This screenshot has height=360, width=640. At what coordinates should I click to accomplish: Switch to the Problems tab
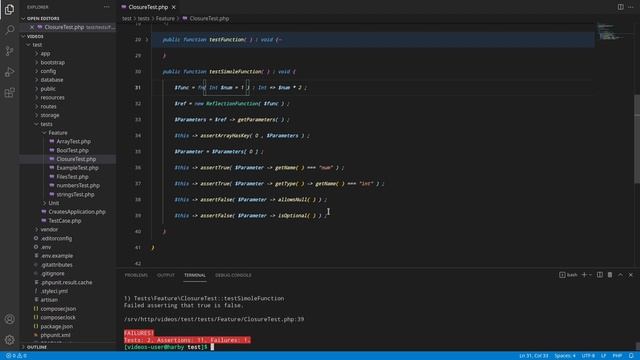tap(136, 276)
